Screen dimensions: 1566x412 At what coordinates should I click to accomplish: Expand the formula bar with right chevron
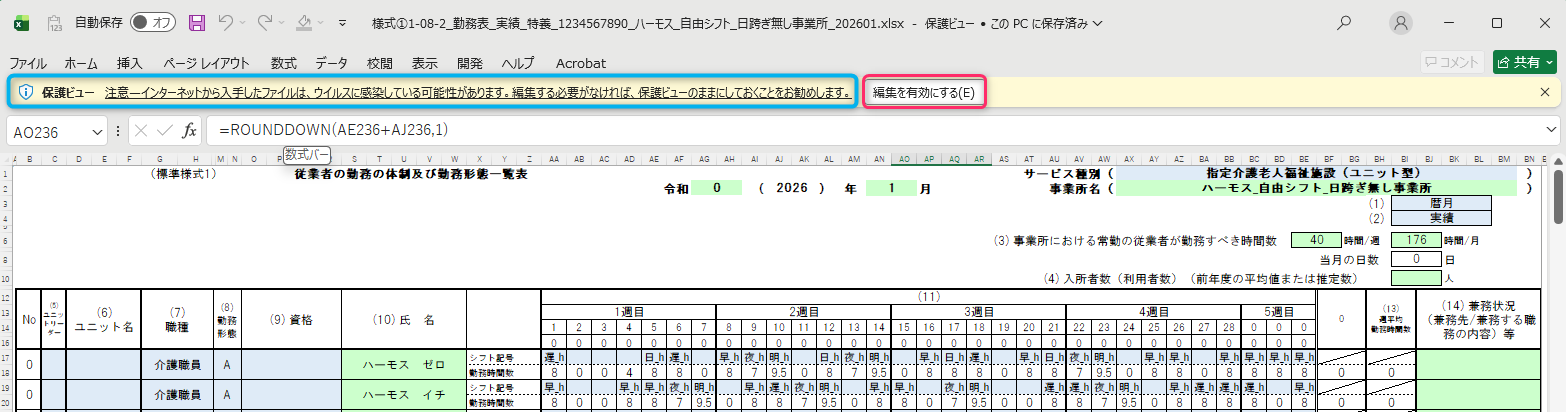coord(1551,131)
